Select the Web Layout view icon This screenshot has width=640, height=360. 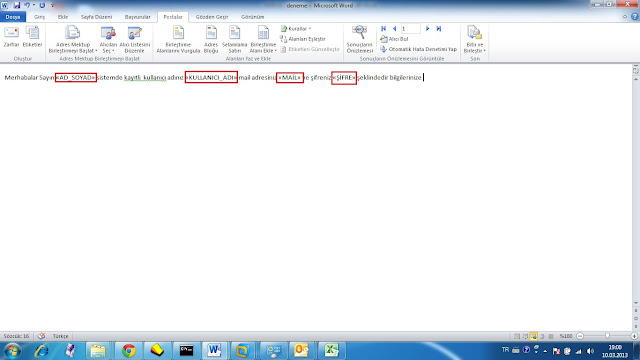533,336
